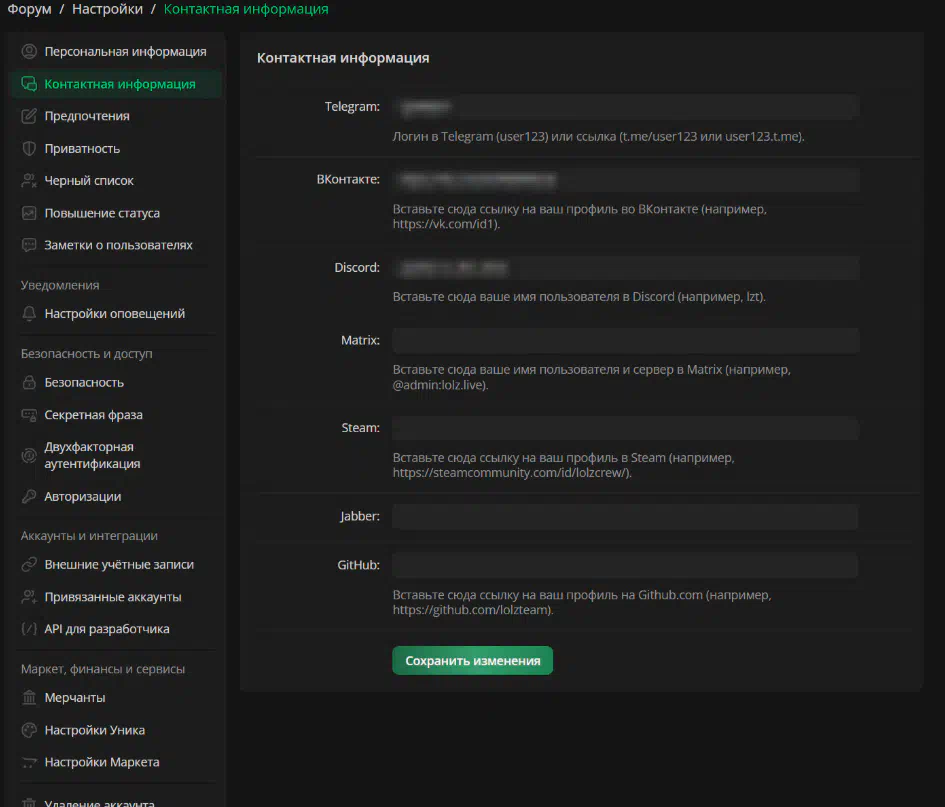The image size is (945, 807).
Task: Click the person icon beside Персональная информация
Action: pyautogui.click(x=29, y=51)
